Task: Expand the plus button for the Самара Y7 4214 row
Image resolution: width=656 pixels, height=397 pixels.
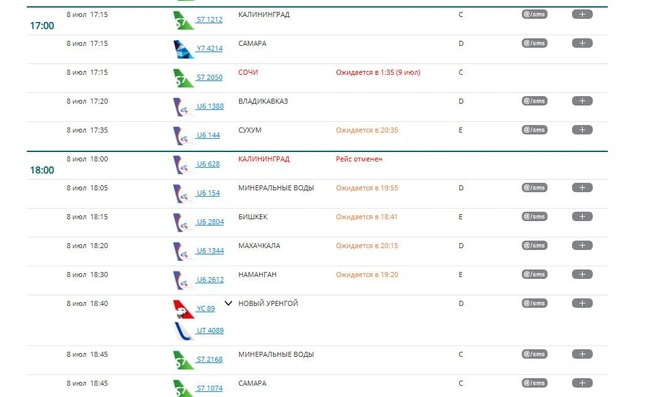Action: pos(582,43)
